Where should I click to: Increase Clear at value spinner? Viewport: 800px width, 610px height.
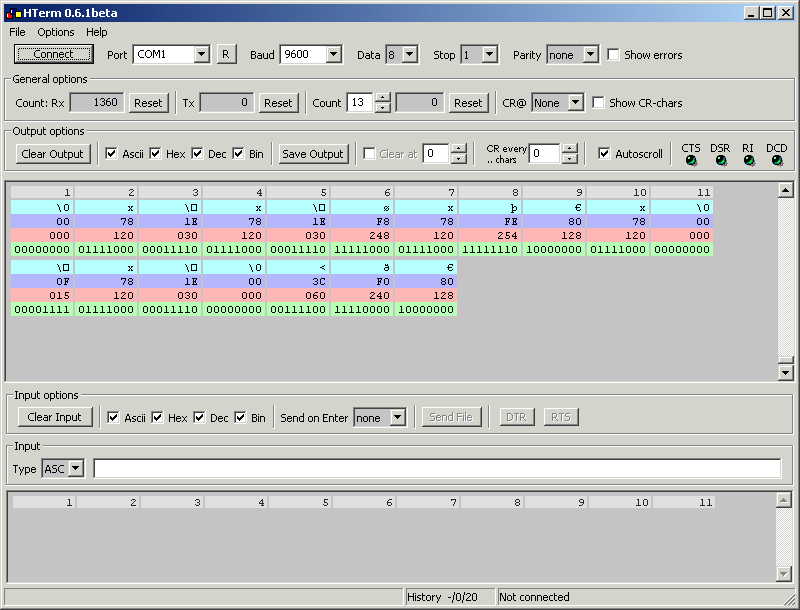(459, 148)
